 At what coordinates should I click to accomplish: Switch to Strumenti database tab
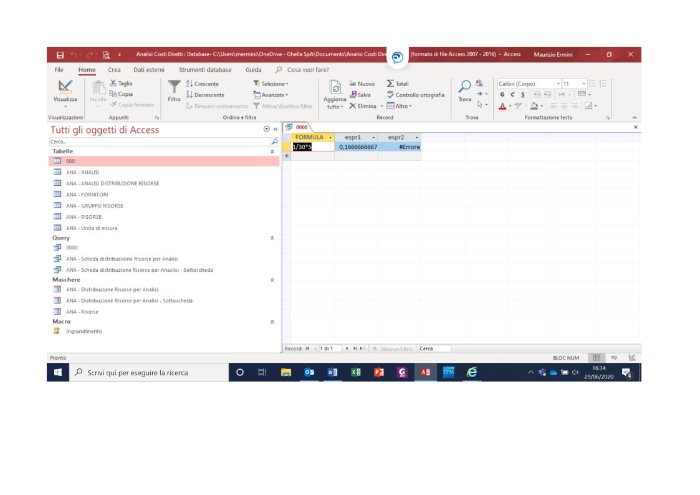click(x=205, y=70)
